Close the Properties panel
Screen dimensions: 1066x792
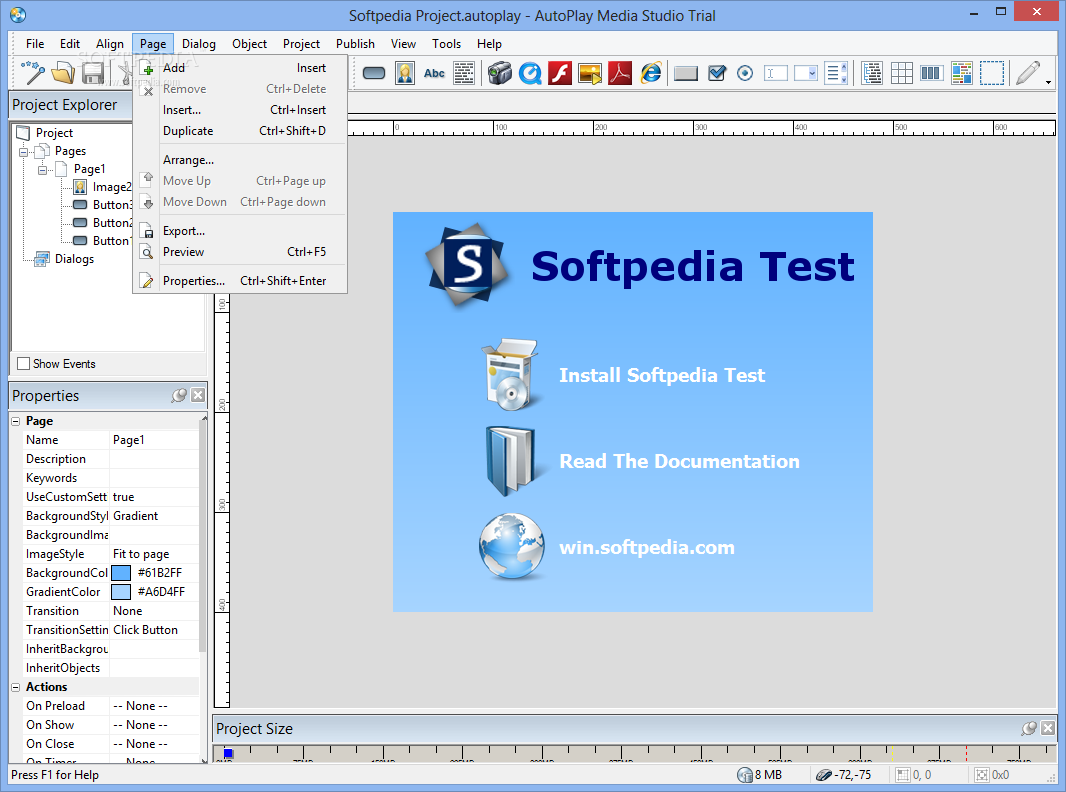[198, 395]
